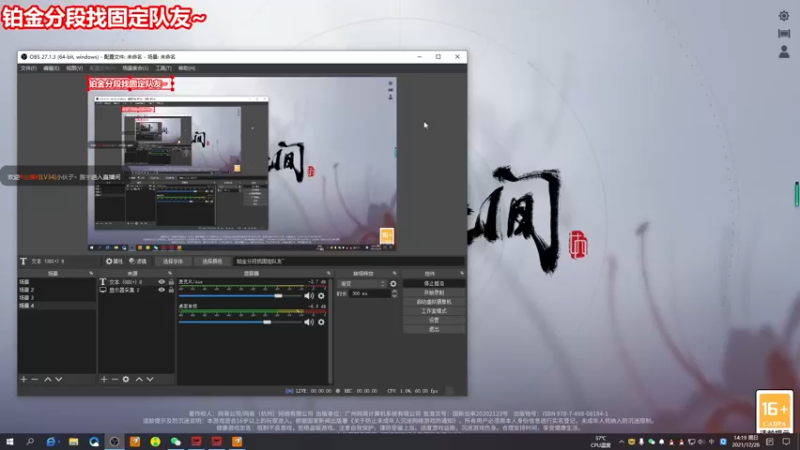
Task: Click fullscreen icon below desktop gear
Action: click(784, 34)
